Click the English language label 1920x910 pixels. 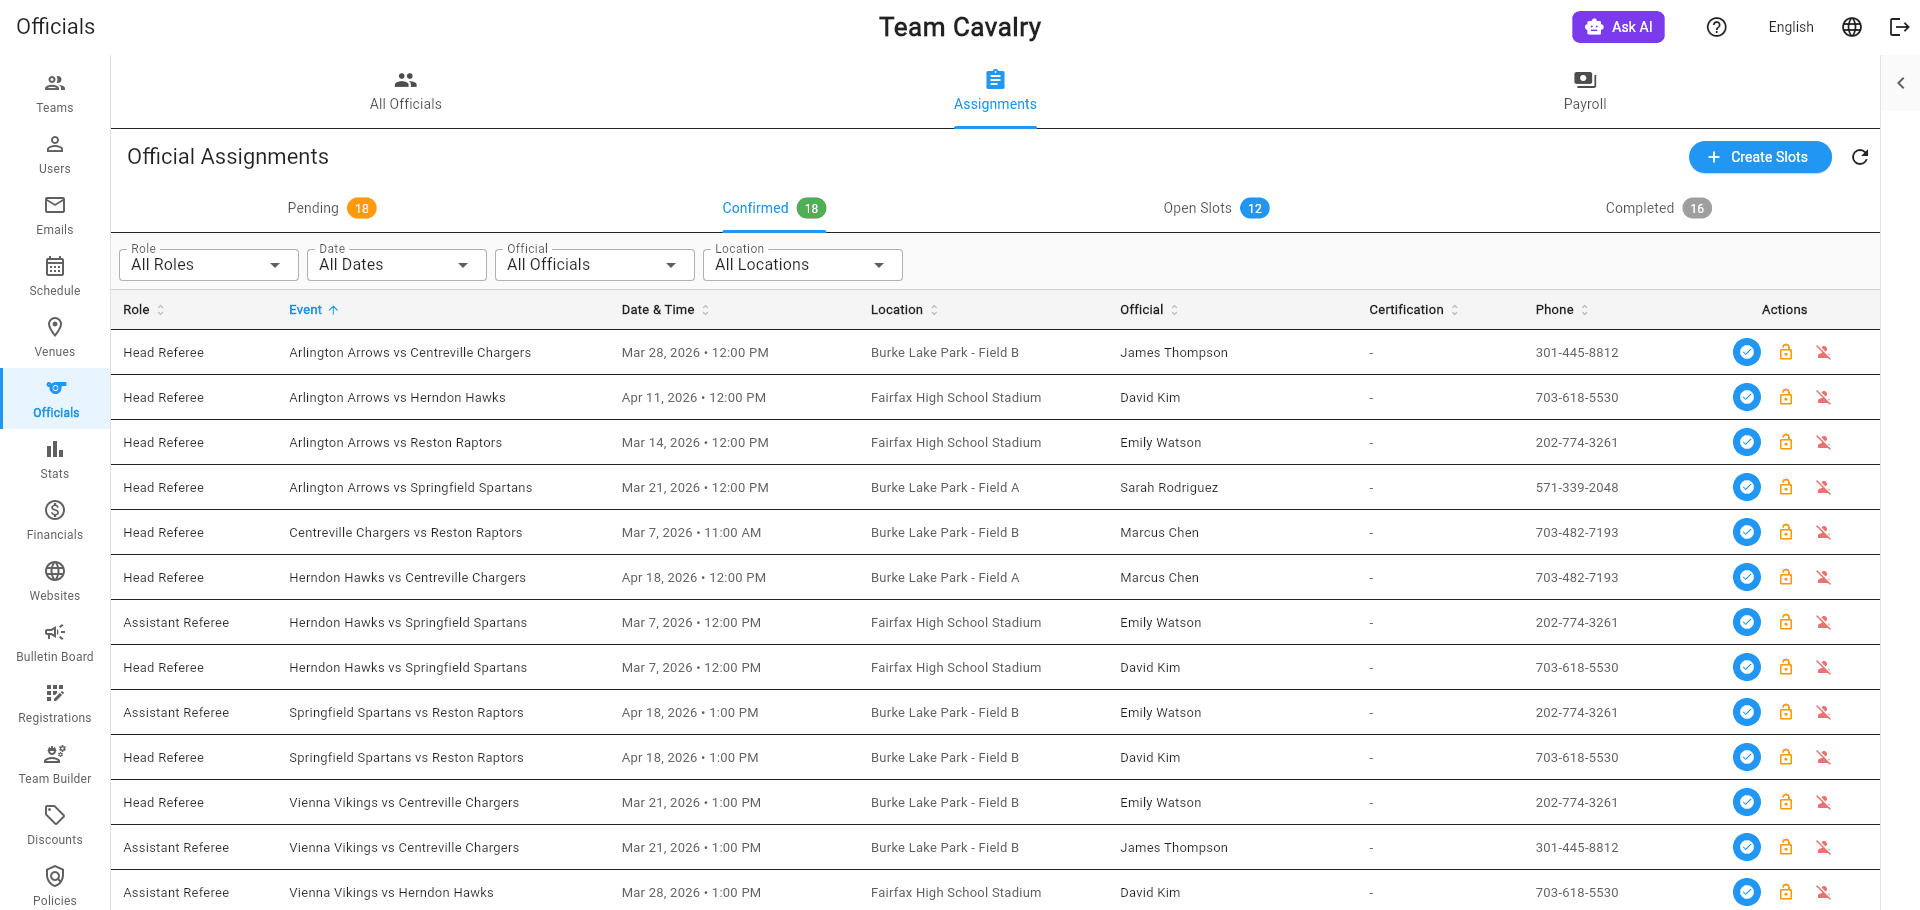tap(1791, 27)
